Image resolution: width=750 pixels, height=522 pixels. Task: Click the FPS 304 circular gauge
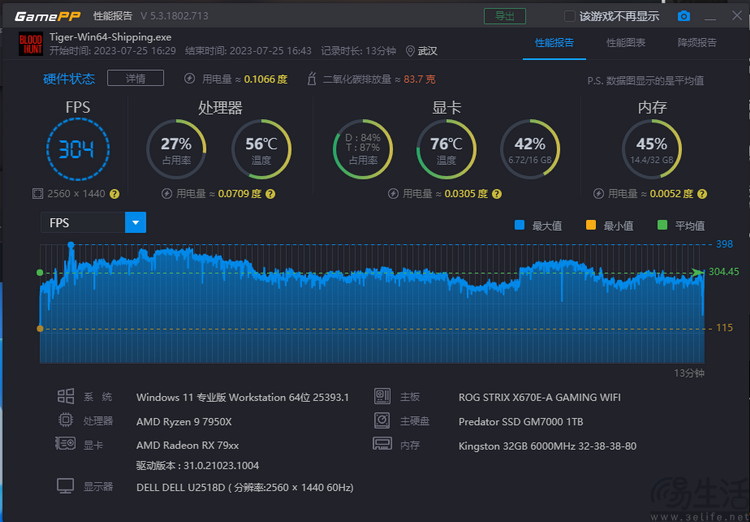click(78, 149)
